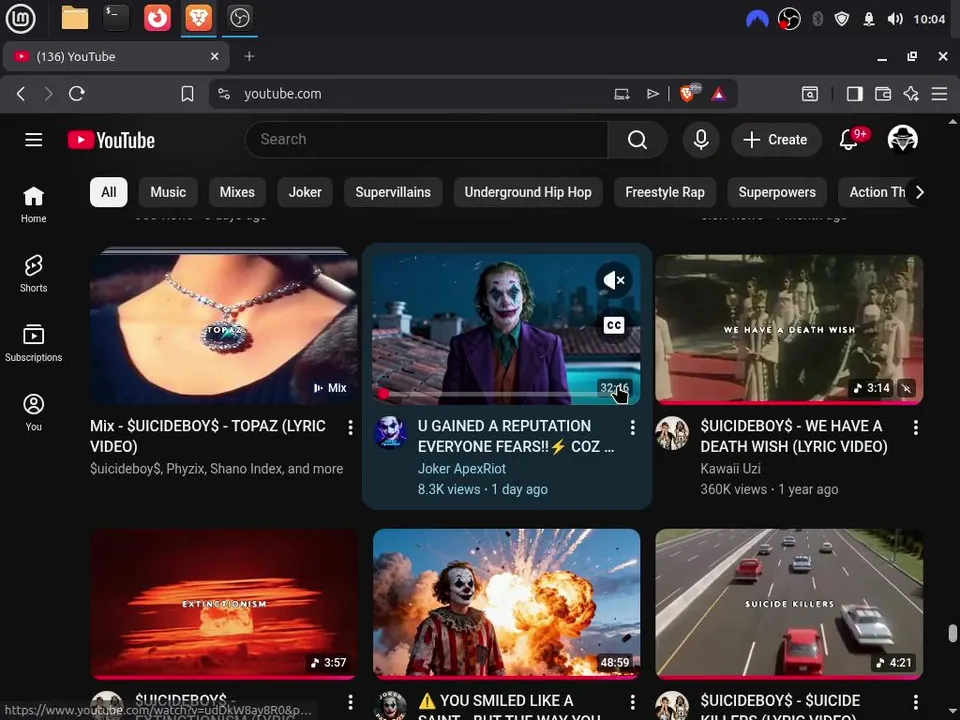Click the Brave Rewards triangle icon
The height and width of the screenshot is (720, 960).
tap(719, 94)
